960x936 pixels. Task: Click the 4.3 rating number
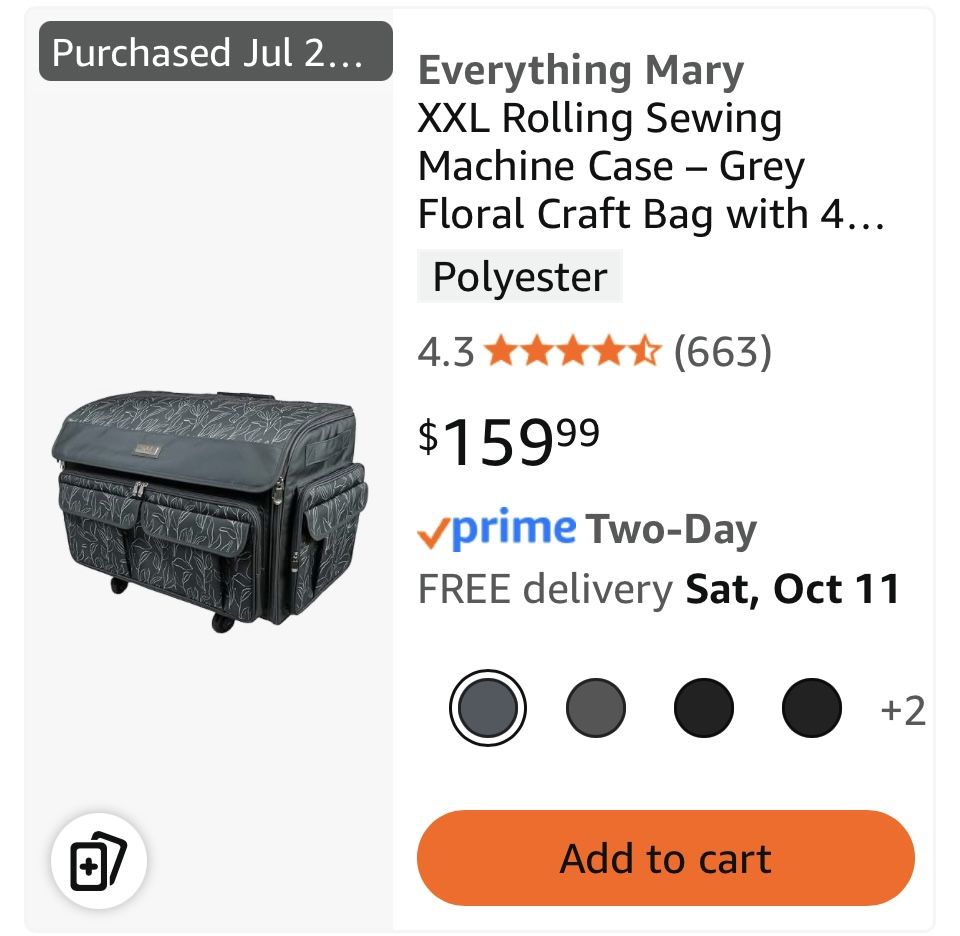click(x=445, y=352)
